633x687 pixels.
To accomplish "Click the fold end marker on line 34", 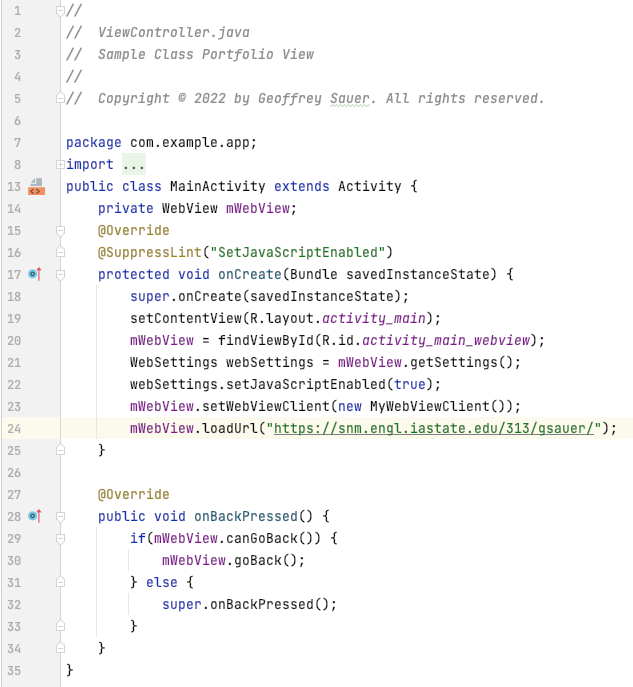I will click(60, 648).
